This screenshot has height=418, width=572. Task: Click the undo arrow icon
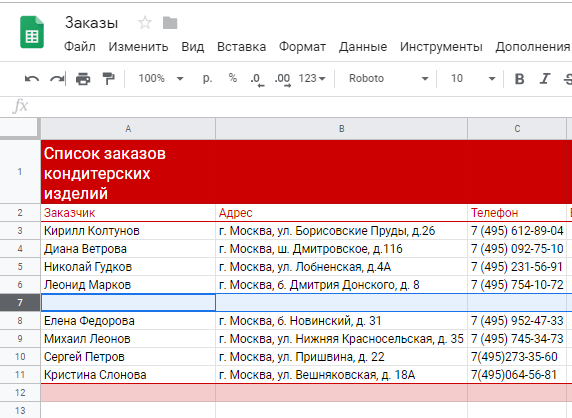click(x=32, y=79)
